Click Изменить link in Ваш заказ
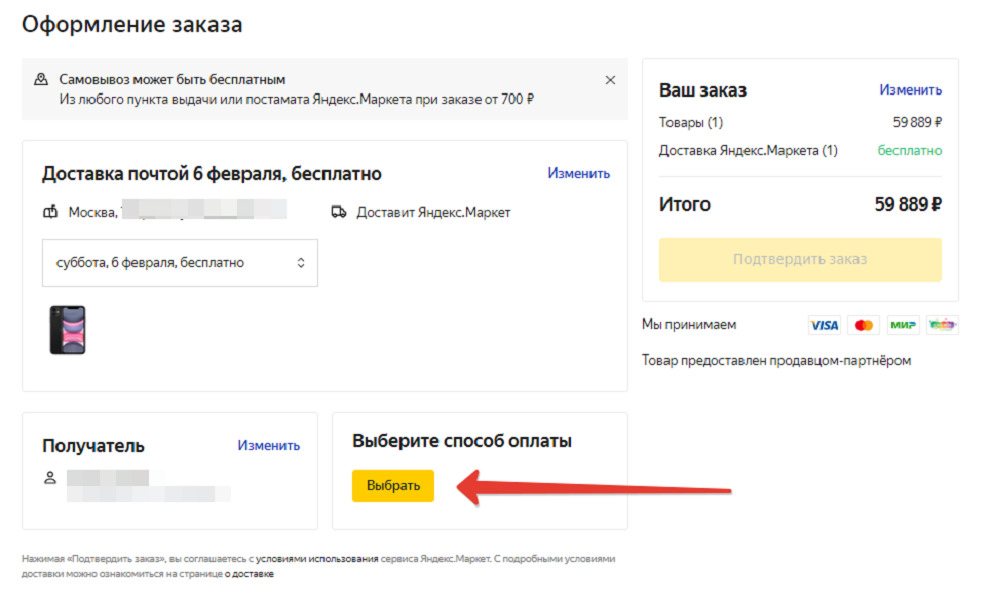The width and height of the screenshot is (992, 600). 910,90
